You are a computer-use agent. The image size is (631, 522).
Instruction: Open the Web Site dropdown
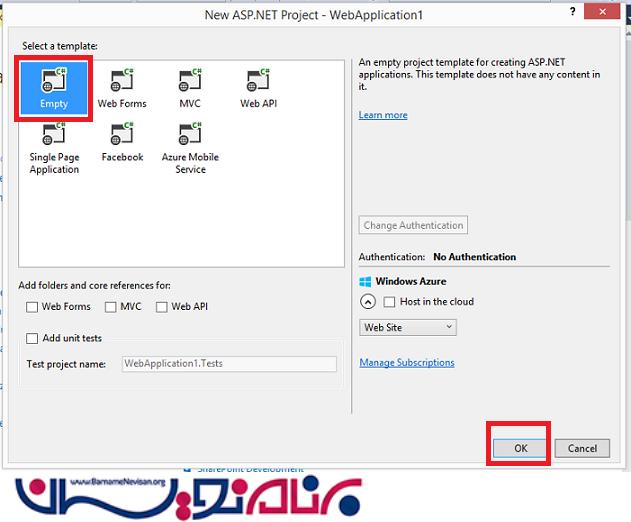coord(408,327)
